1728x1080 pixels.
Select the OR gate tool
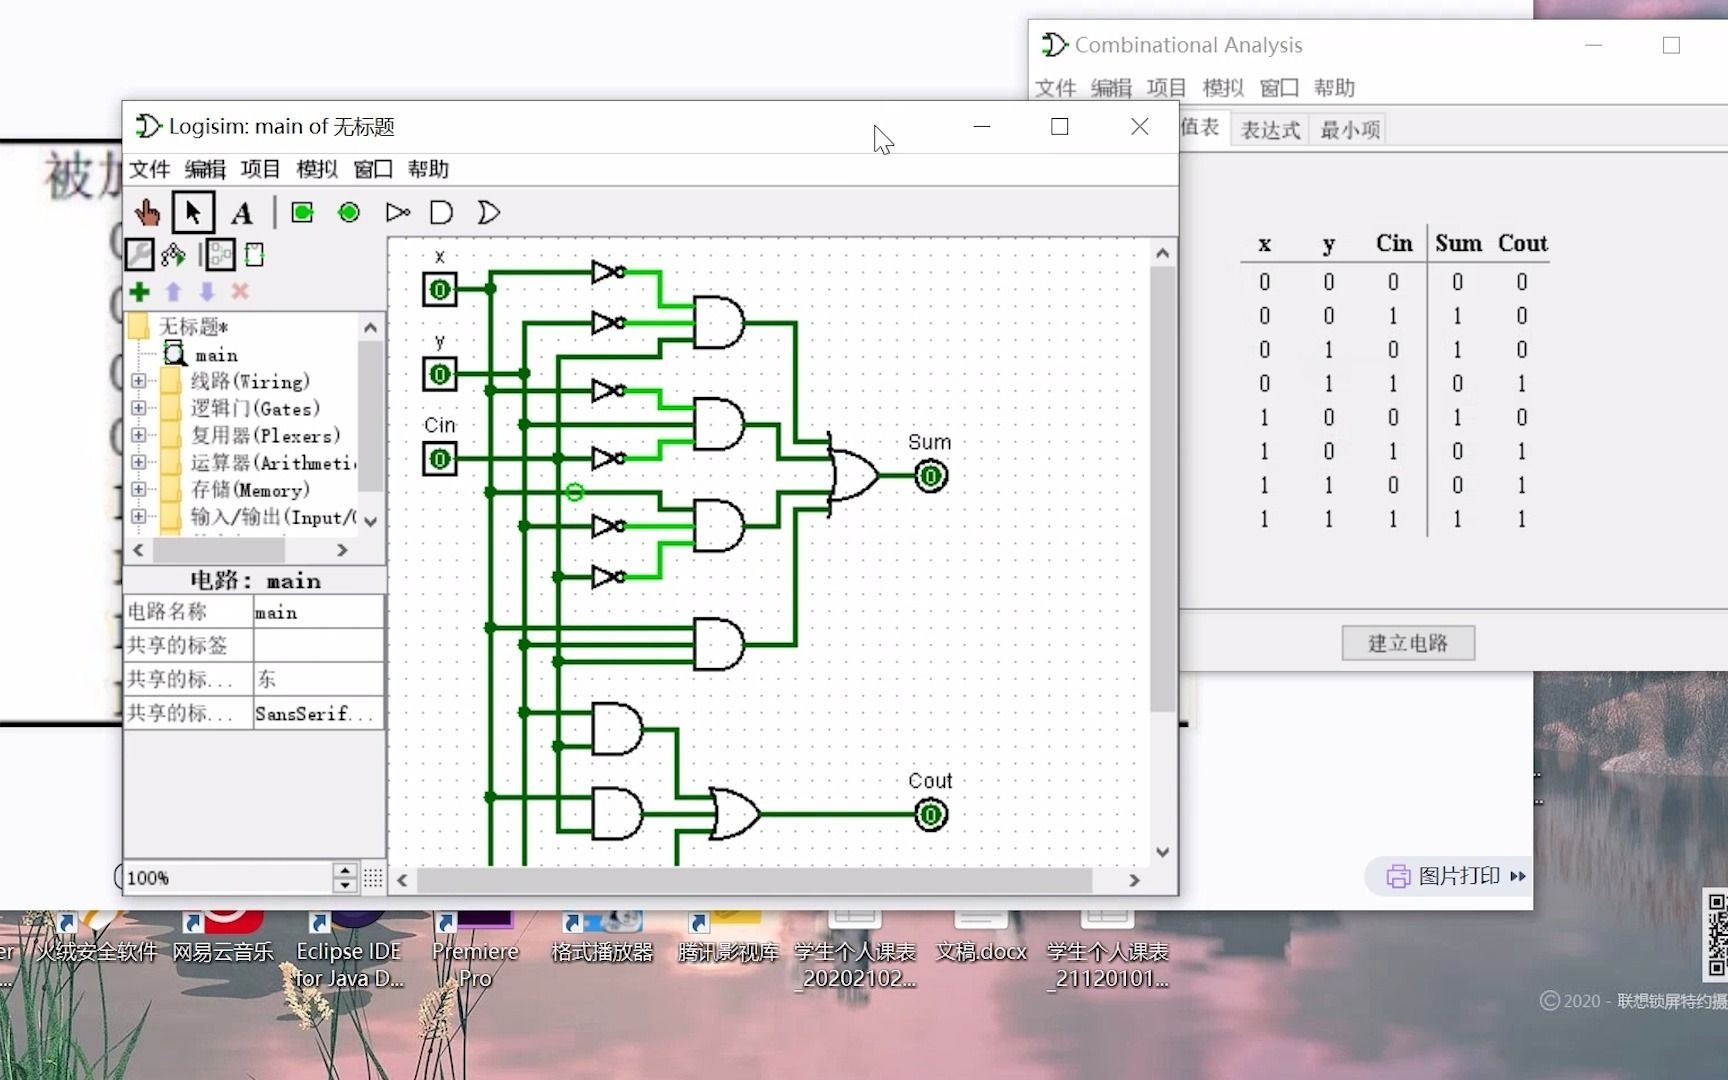(487, 212)
